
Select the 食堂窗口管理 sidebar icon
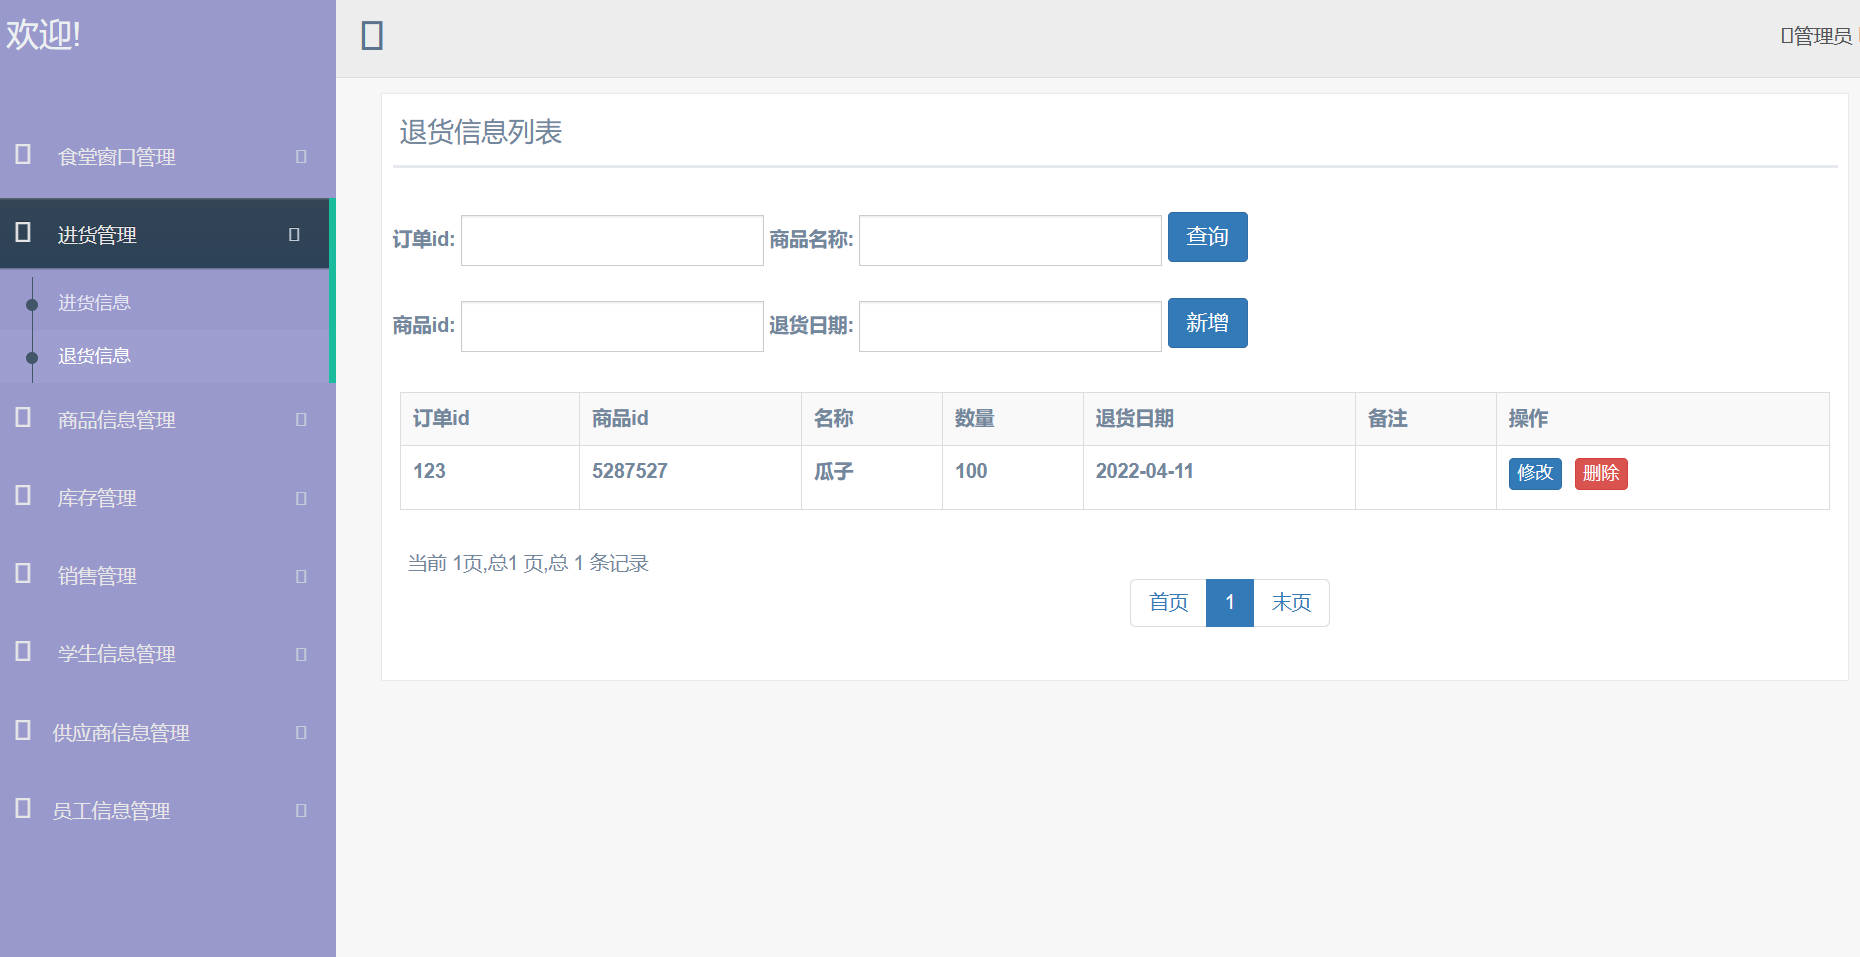coord(21,156)
